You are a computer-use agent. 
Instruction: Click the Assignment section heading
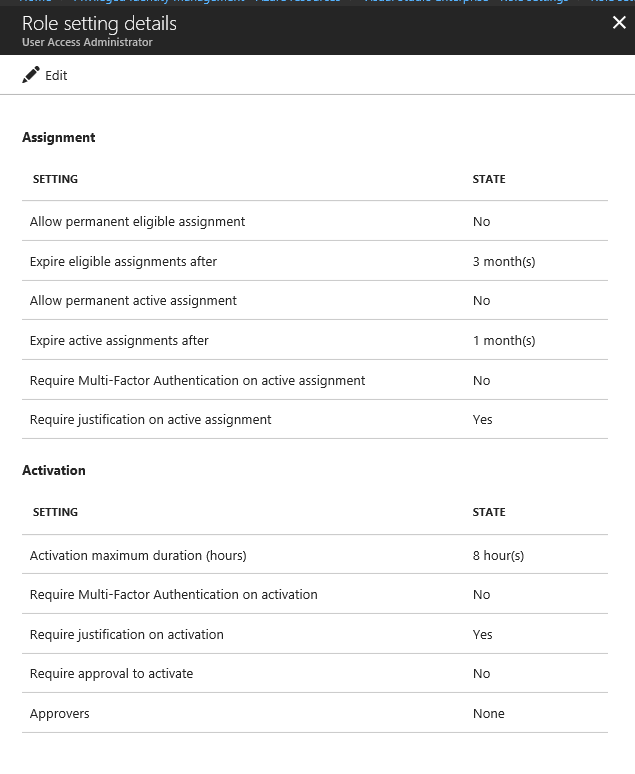[x=59, y=137]
